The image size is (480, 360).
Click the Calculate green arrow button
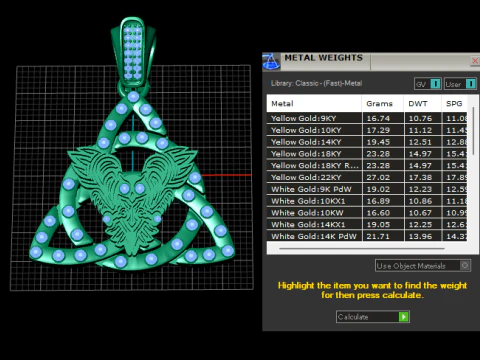404,317
